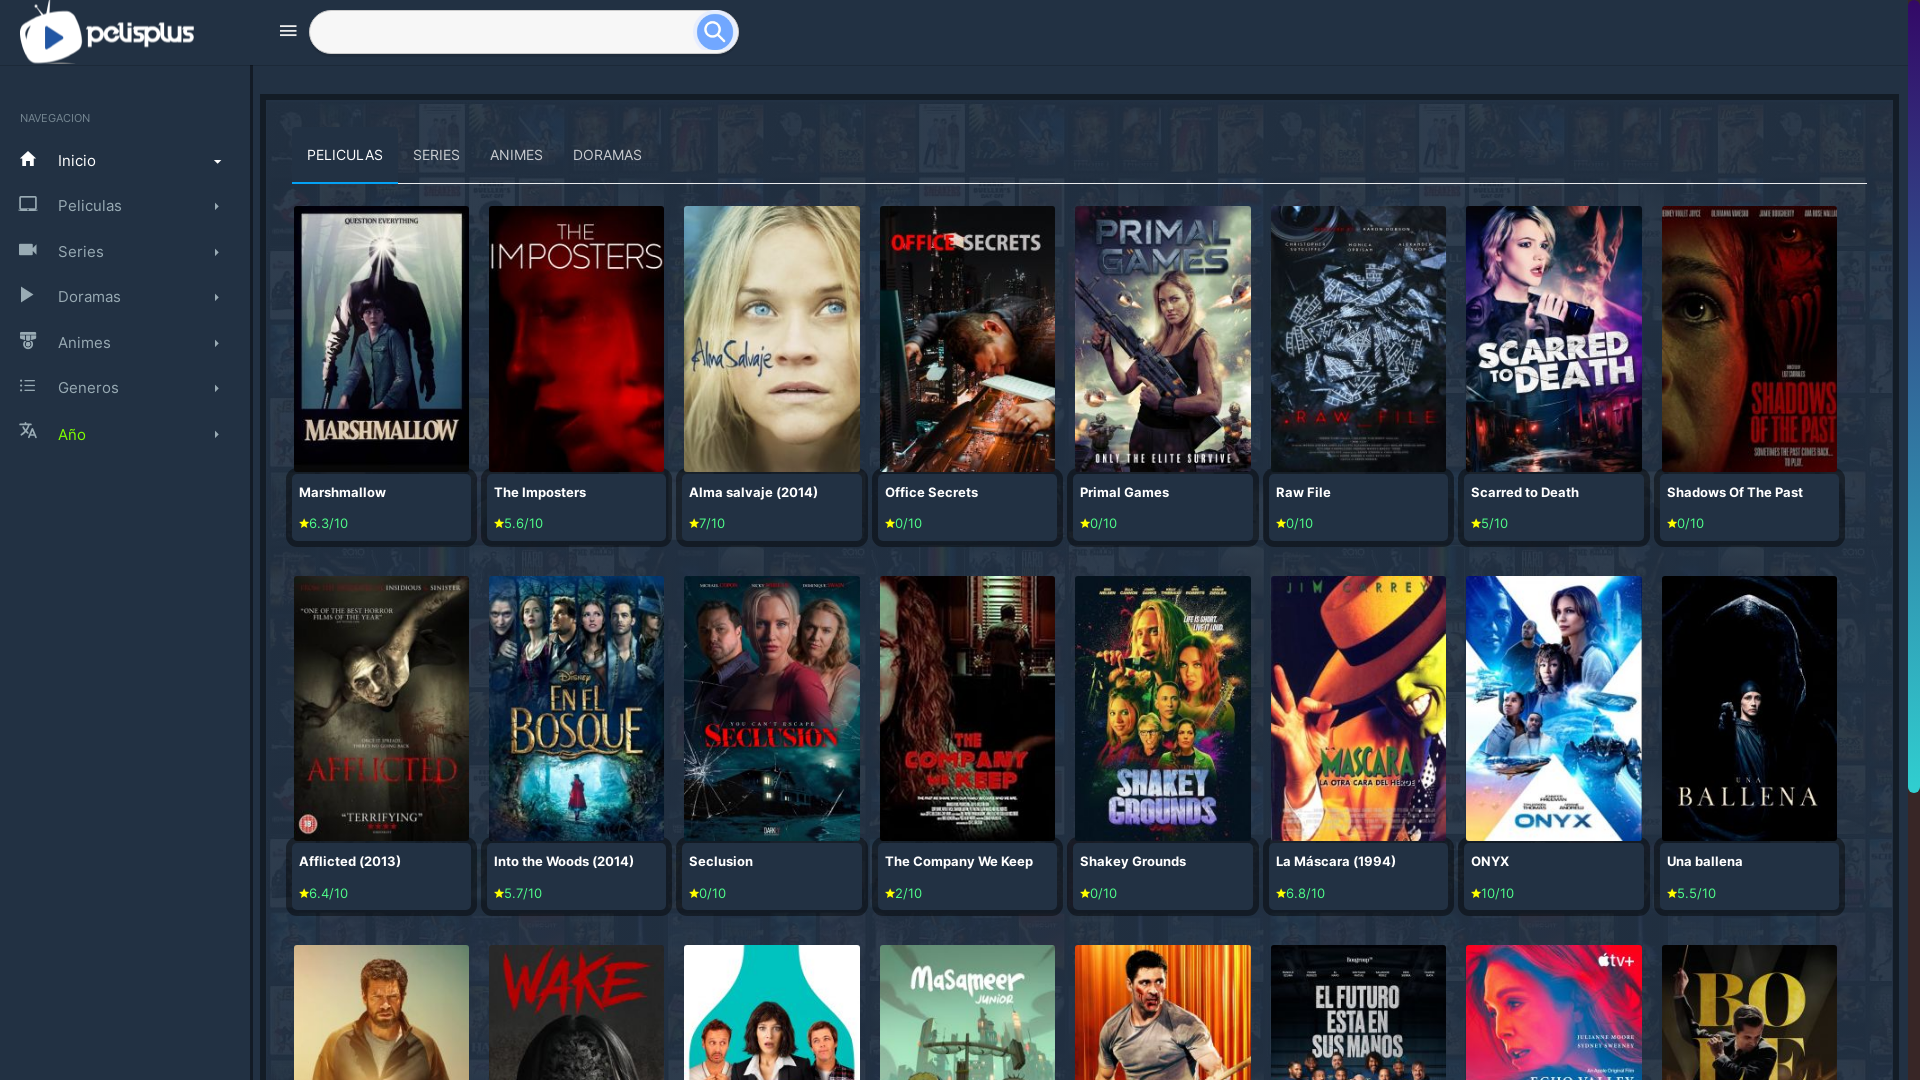Screen dimensions: 1920x1080
Task: Open the hamburger menu icon
Action: tap(288, 31)
